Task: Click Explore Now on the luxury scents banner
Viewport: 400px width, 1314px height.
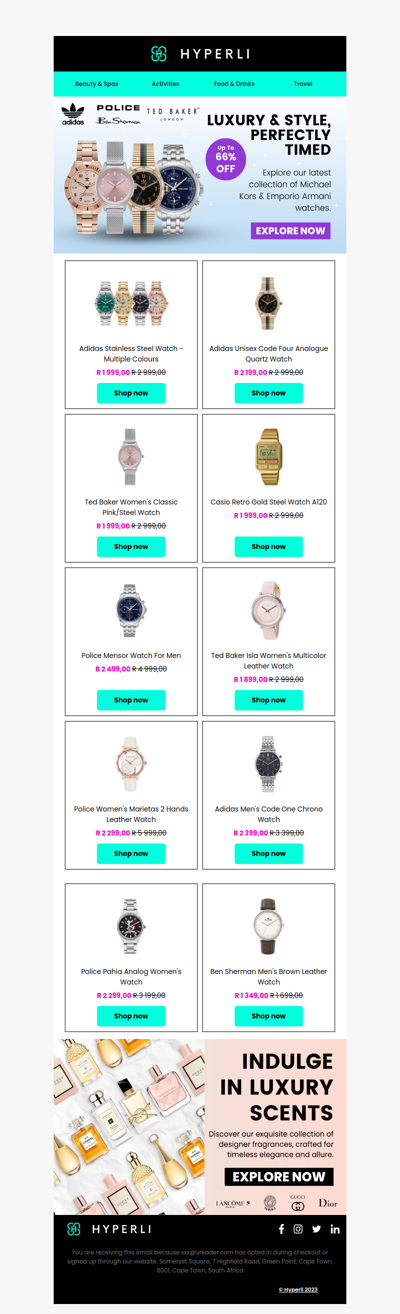Action: click(279, 1177)
